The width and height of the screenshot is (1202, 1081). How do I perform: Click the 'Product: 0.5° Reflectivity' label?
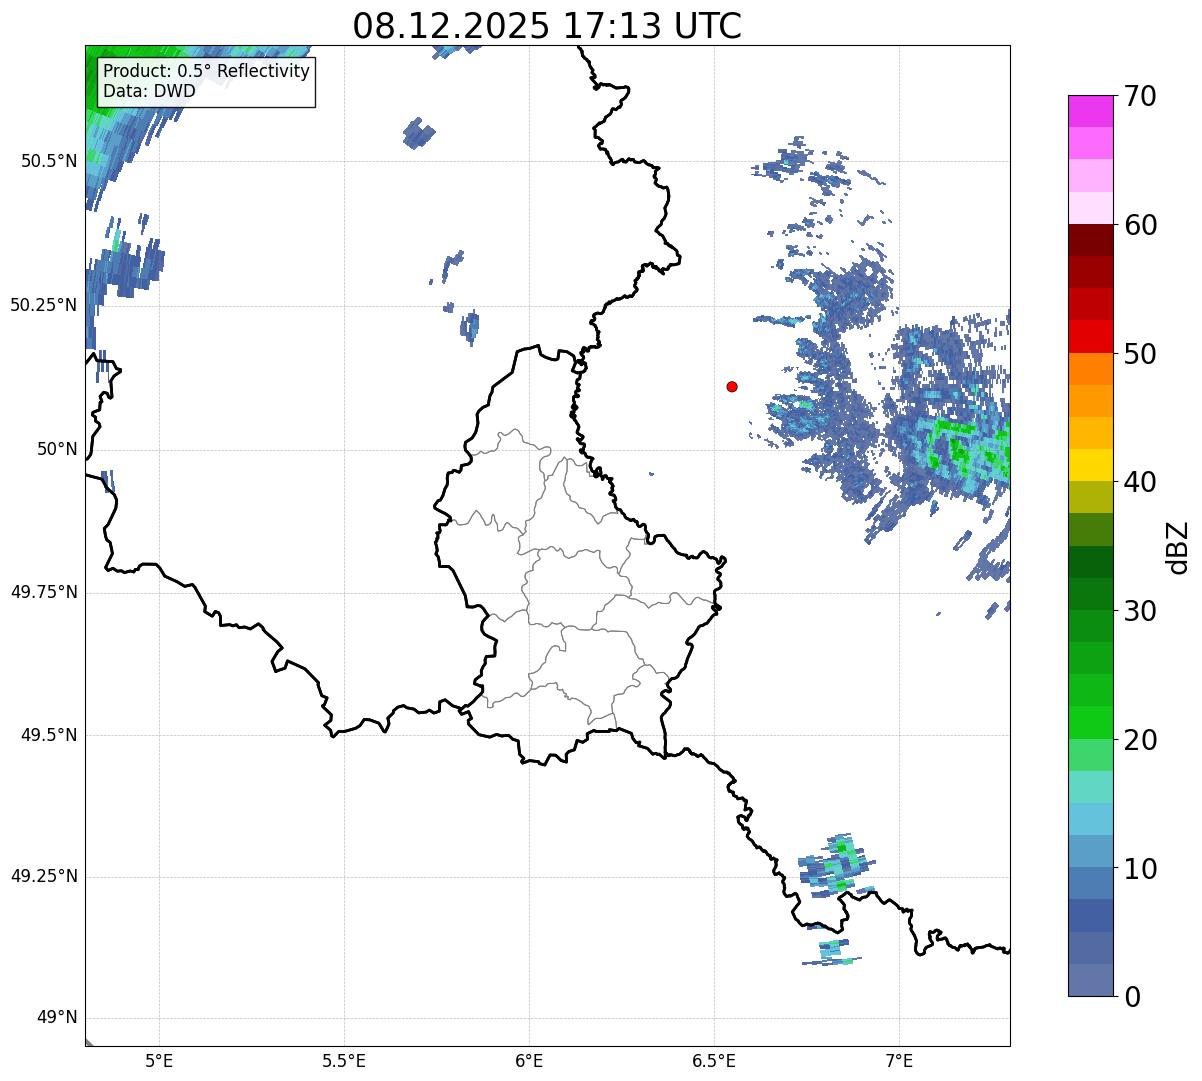(x=207, y=72)
